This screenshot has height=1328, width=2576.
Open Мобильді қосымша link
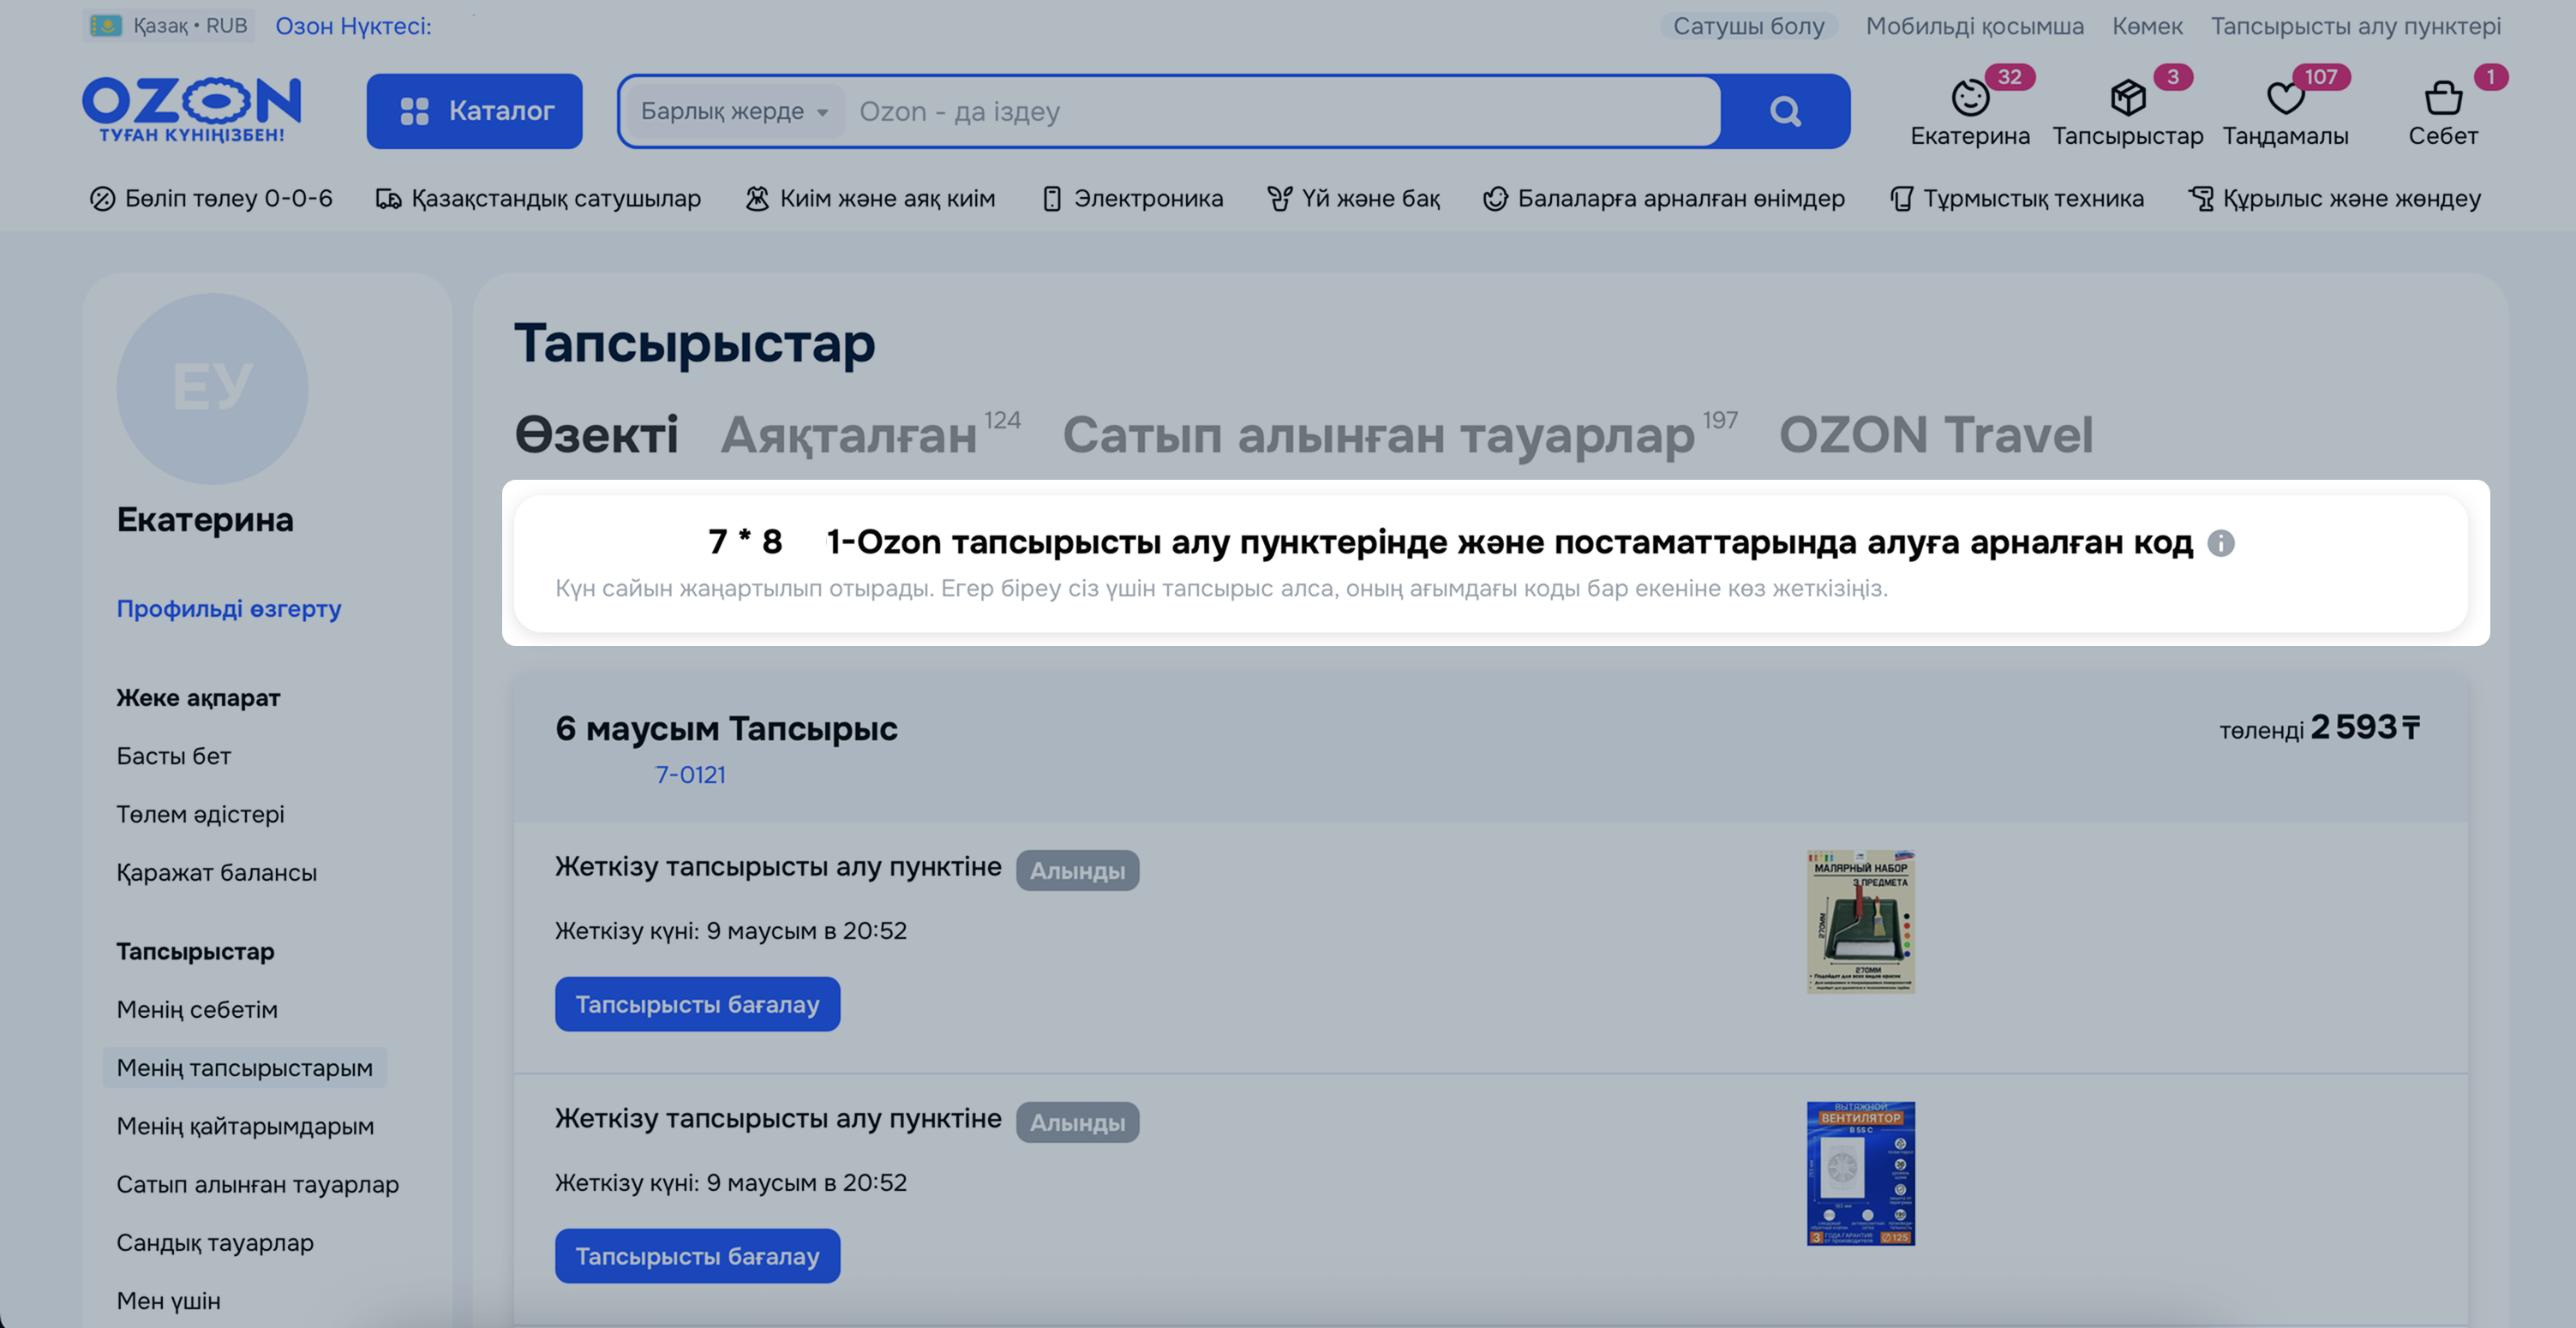click(x=1975, y=26)
